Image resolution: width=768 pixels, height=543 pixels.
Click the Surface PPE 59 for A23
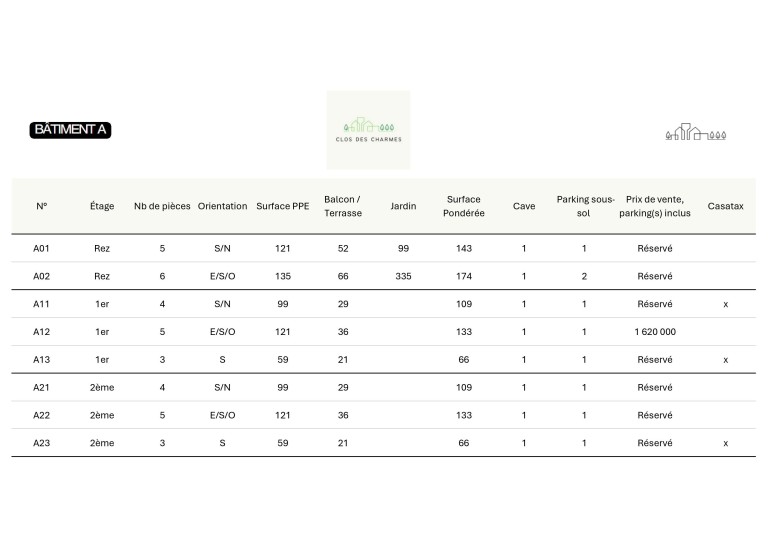click(283, 443)
